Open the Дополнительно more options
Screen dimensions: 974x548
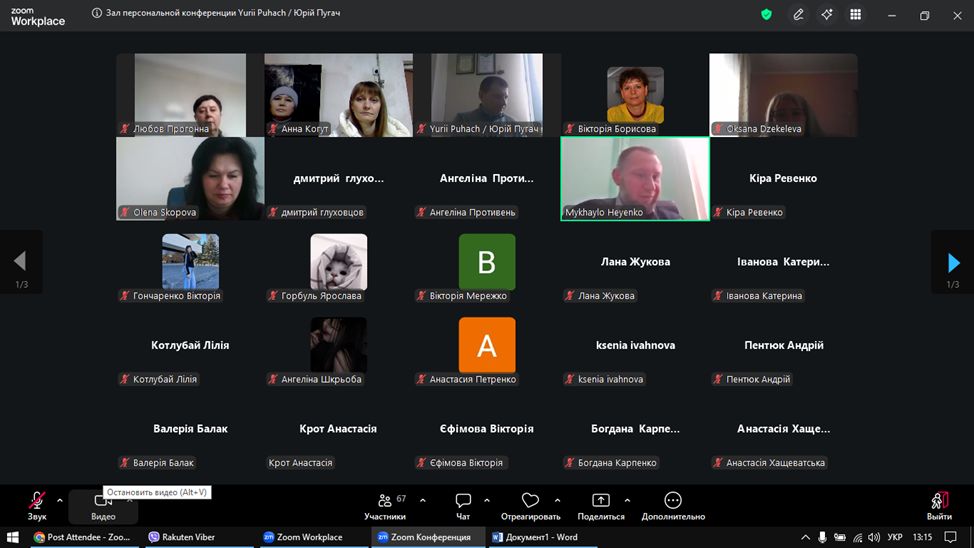click(x=673, y=501)
